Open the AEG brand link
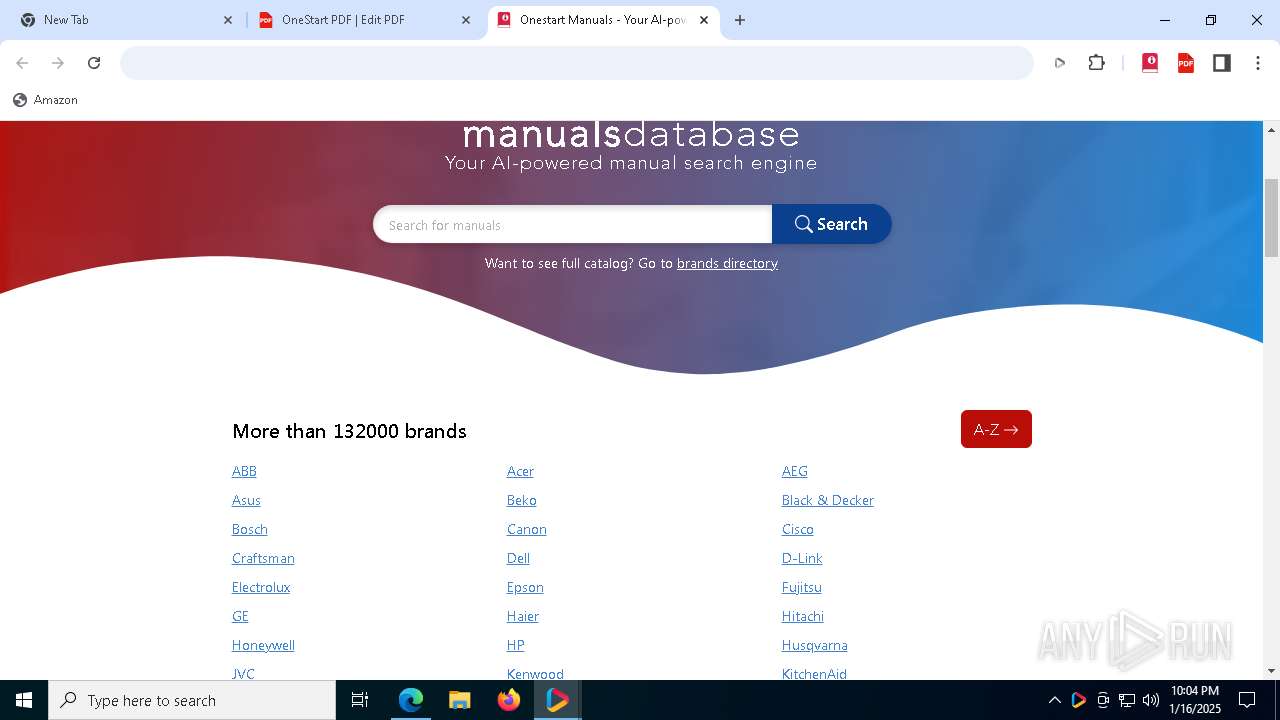The height and width of the screenshot is (720, 1280). point(795,471)
